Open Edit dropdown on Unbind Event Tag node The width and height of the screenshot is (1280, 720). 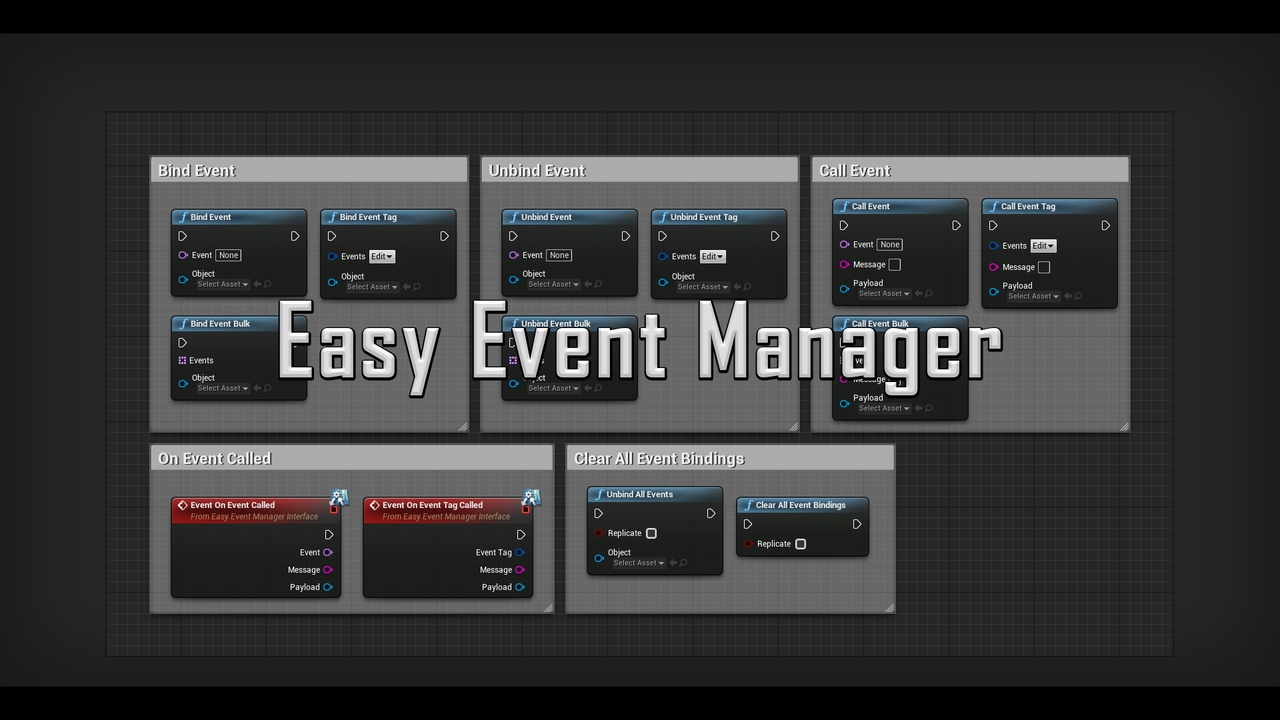(713, 256)
